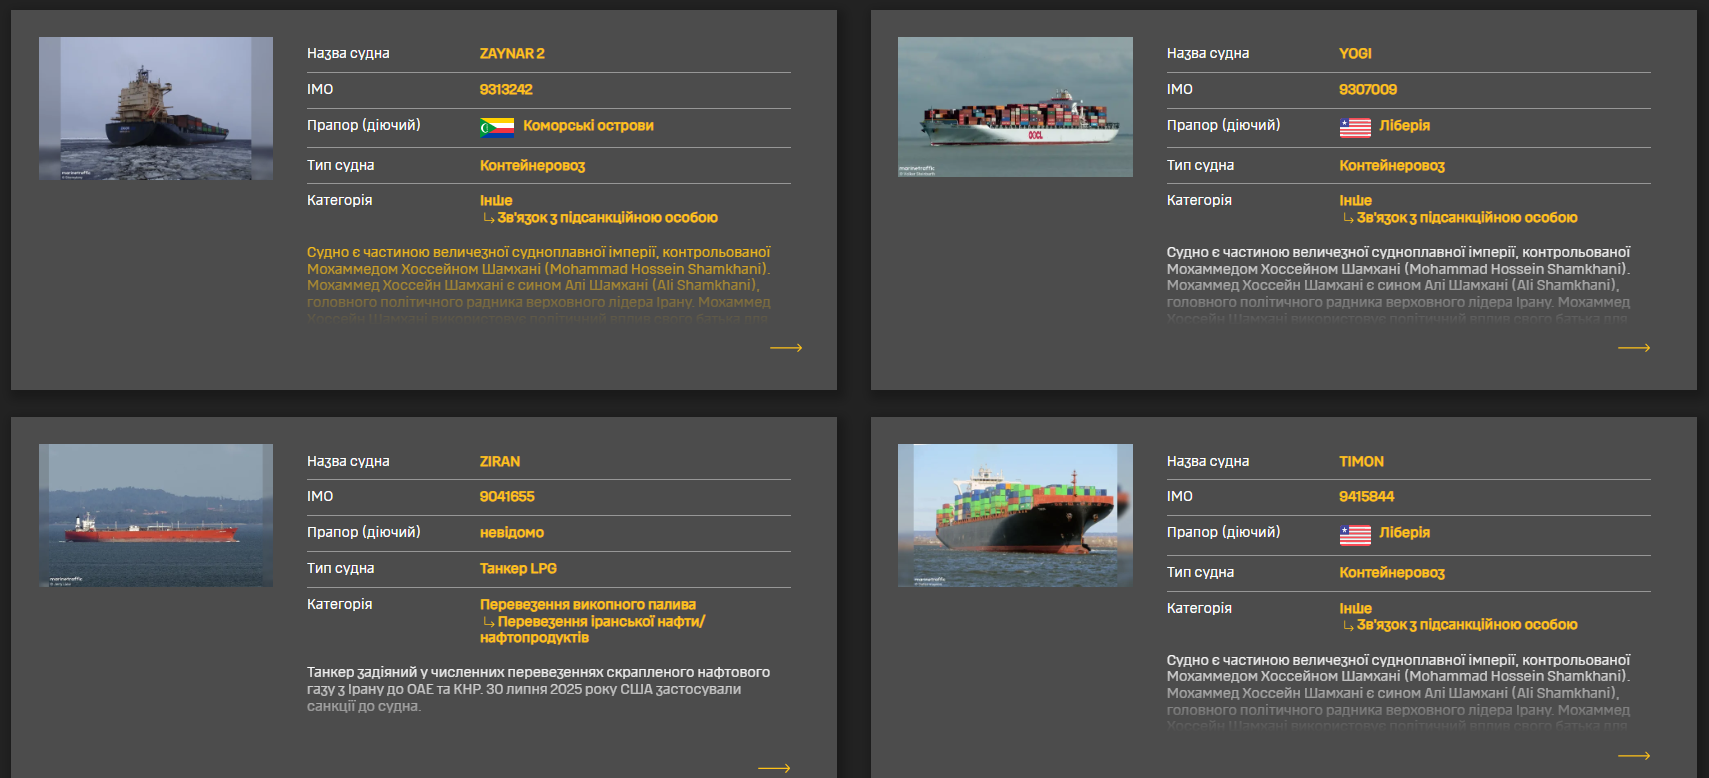Click the arrow icon on ZAYNAR 2 card
1709x778 pixels.
(x=786, y=348)
